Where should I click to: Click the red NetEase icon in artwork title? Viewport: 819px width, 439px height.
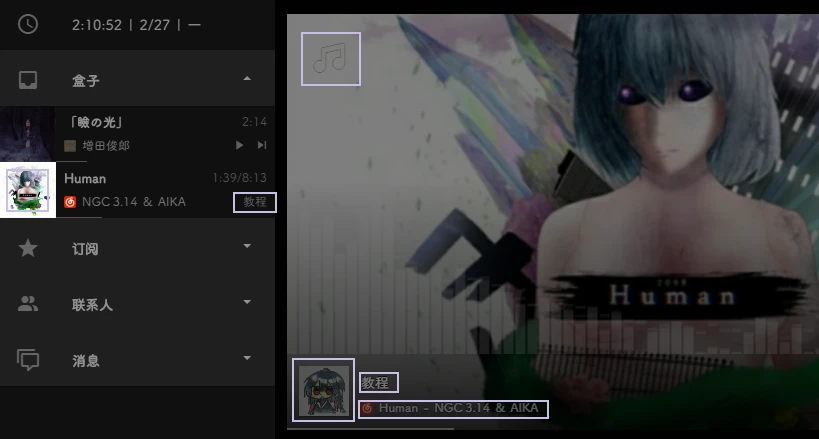(367, 409)
